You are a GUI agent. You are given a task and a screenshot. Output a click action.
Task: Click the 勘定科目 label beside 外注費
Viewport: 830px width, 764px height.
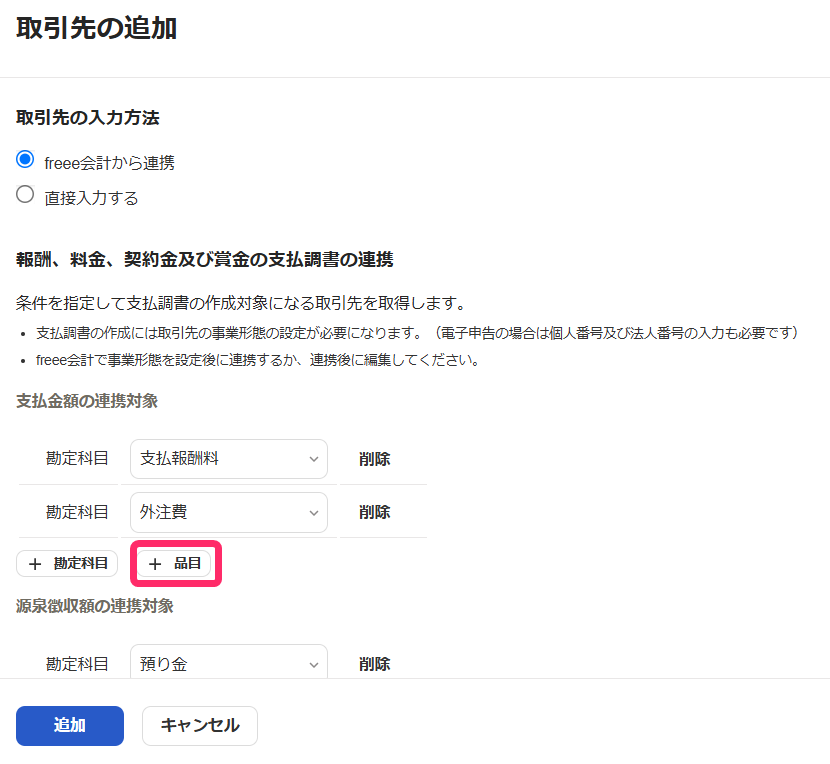click(x=77, y=512)
